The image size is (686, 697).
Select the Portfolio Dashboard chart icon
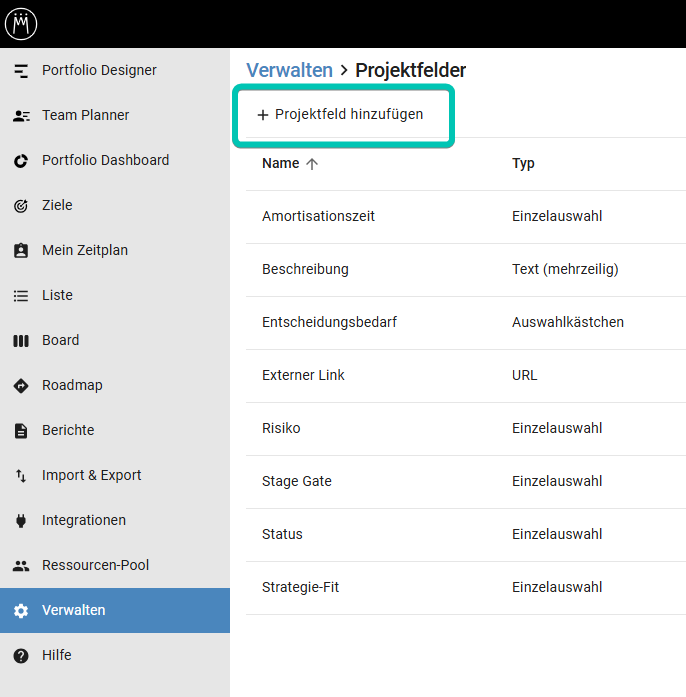(x=21, y=161)
